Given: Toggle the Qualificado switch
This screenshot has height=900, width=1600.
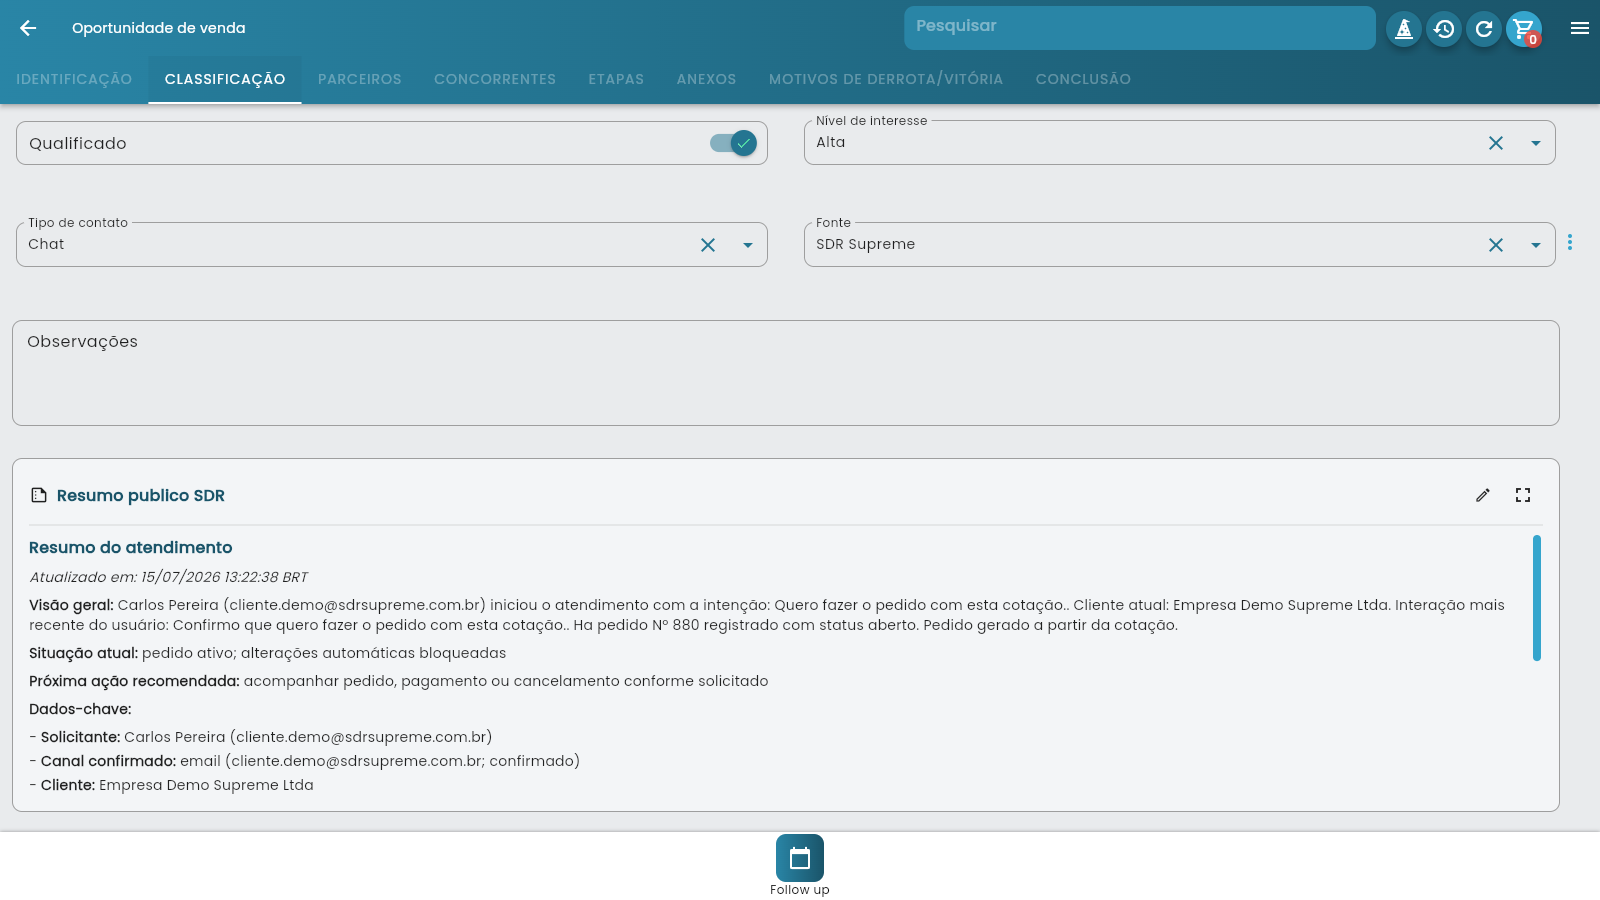Looking at the screenshot, I should coord(733,143).
